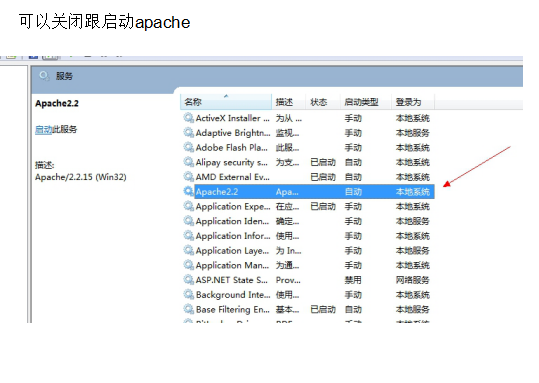The height and width of the screenshot is (383, 539).
Task: Click the Prov... description of ASP.NET State
Action: pyautogui.click(x=288, y=280)
